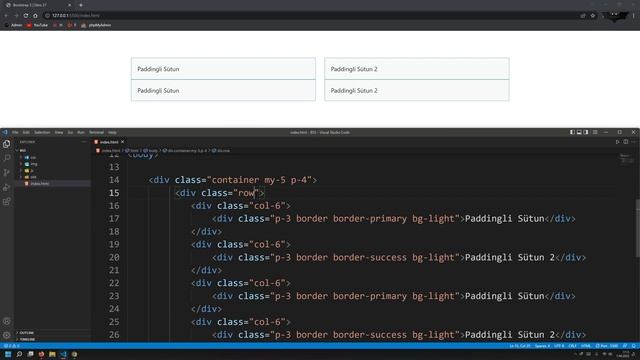
Task: Toggle the Panel layout button in title bar
Action: (579, 132)
